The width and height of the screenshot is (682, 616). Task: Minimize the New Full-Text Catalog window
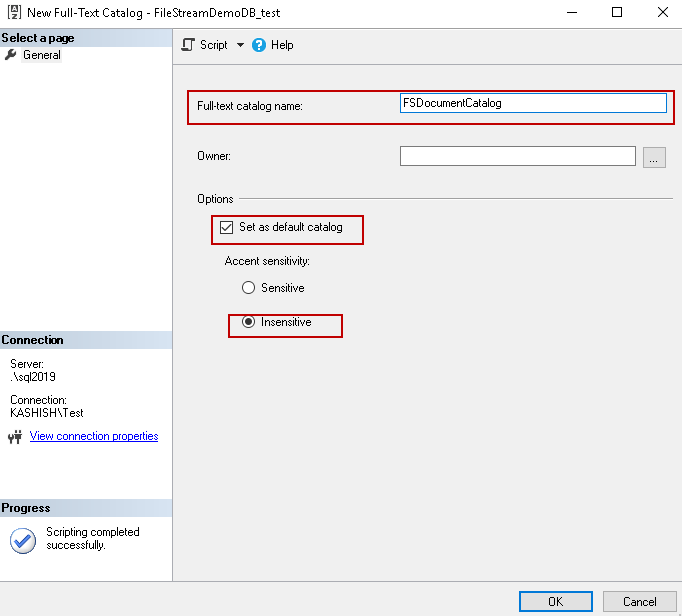click(571, 12)
